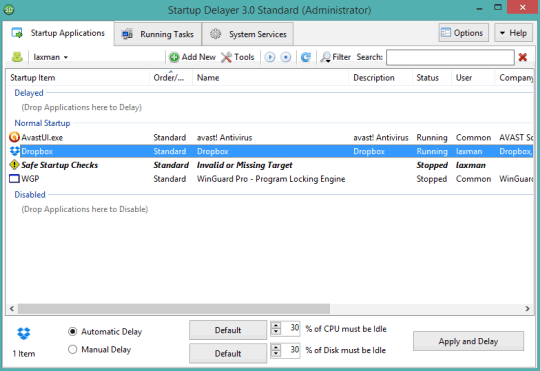540x371 pixels.
Task: Click Default button for Disk idle
Action: [228, 354]
